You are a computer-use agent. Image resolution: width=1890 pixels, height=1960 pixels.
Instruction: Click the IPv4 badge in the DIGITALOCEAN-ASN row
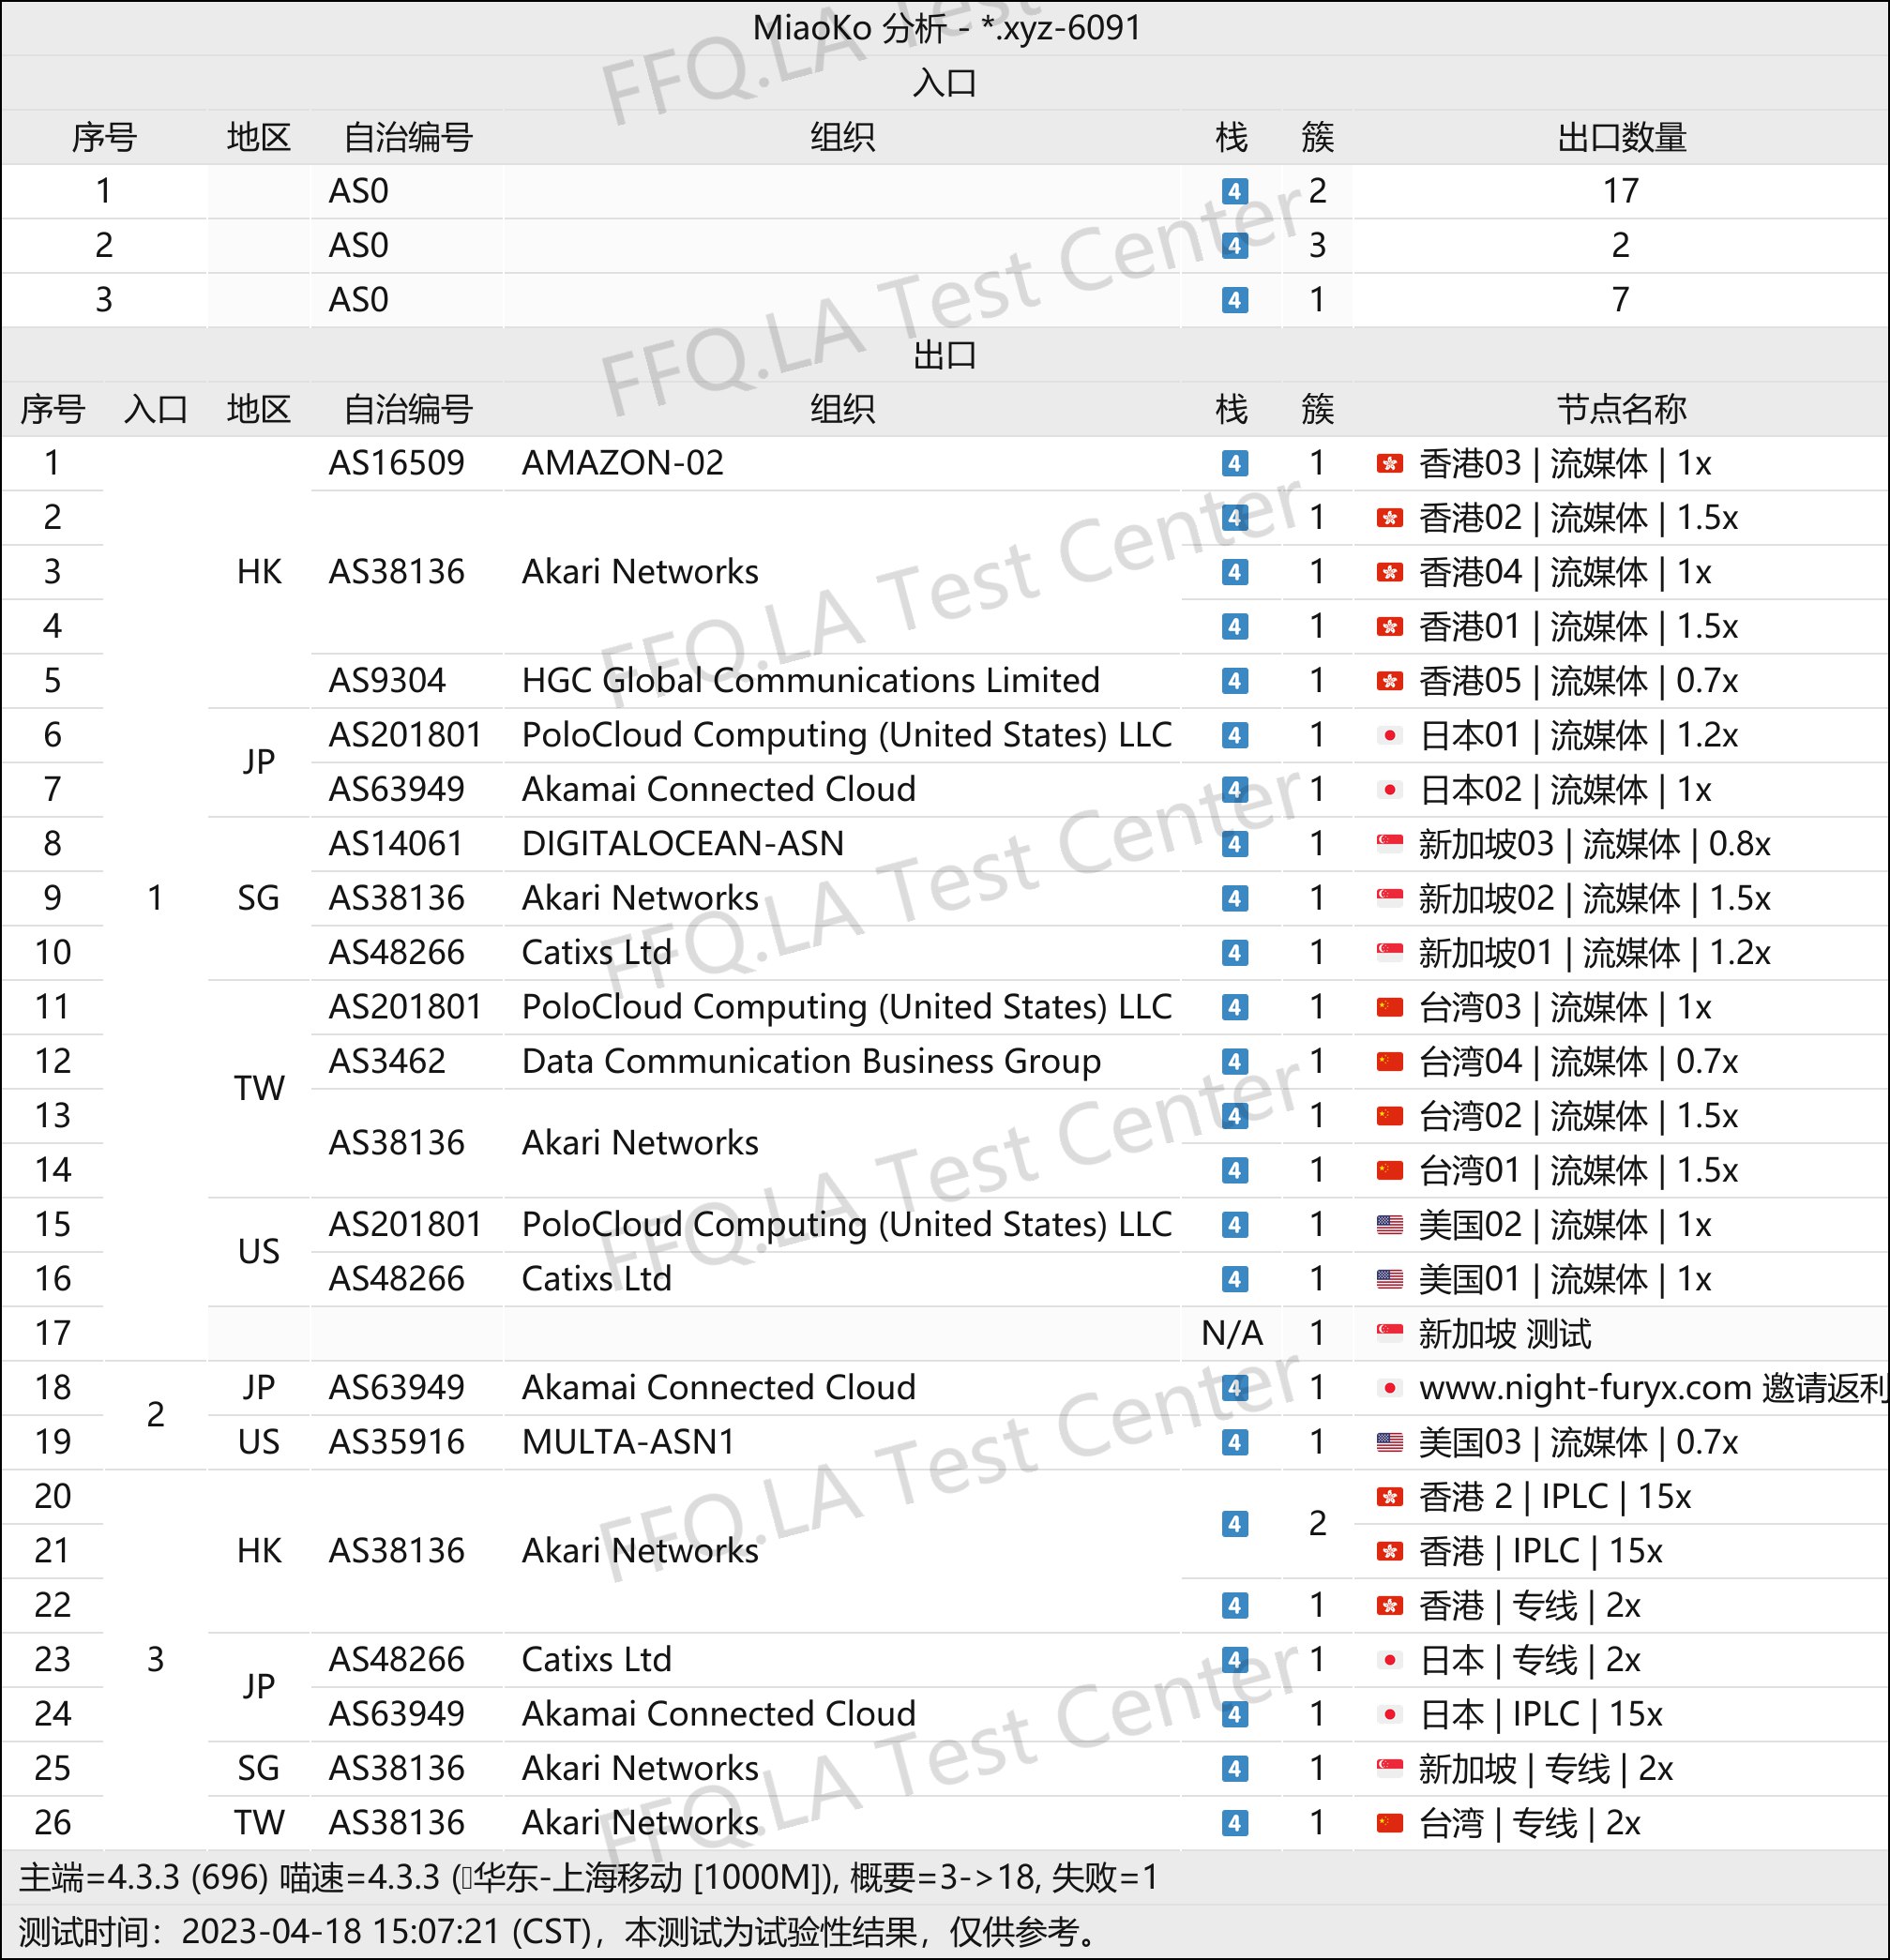(1234, 844)
